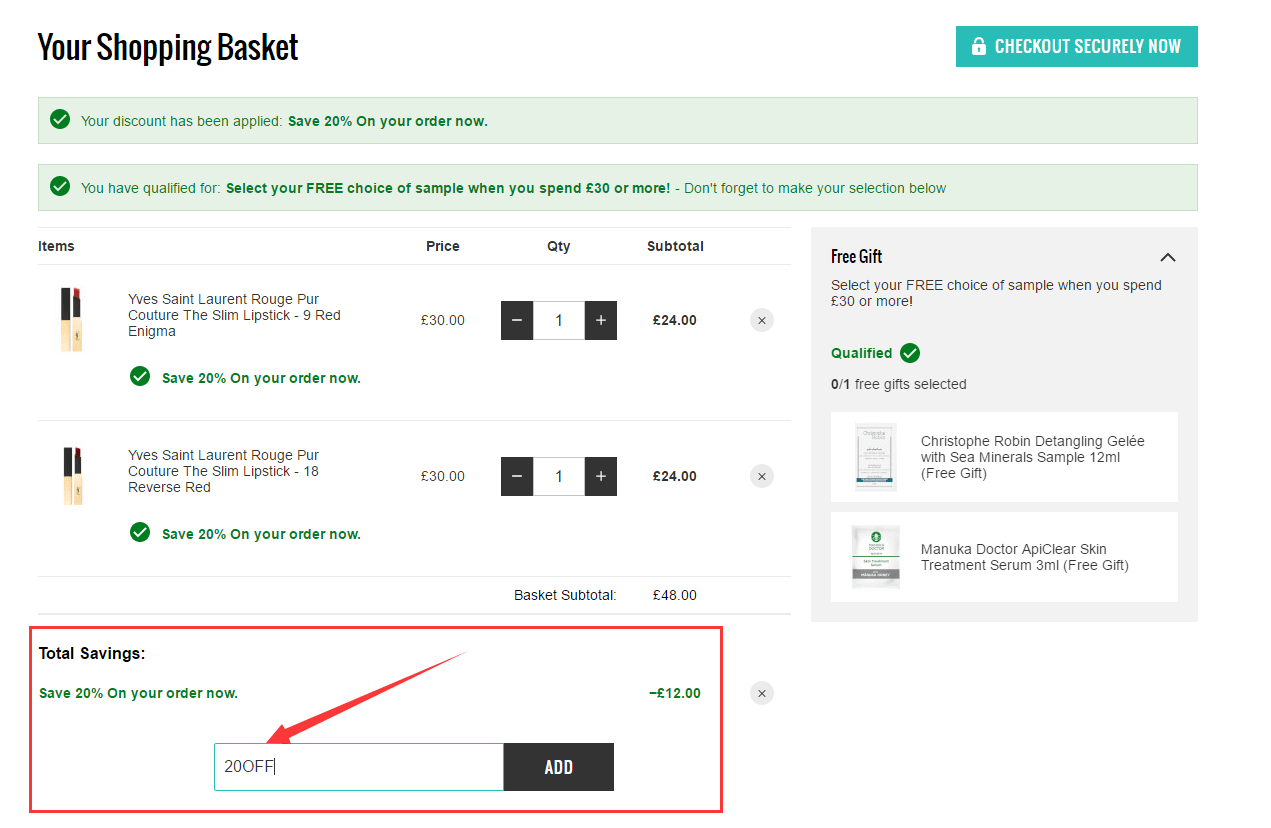The image size is (1271, 828).
Task: Click the Total Savings label
Action: (92, 653)
